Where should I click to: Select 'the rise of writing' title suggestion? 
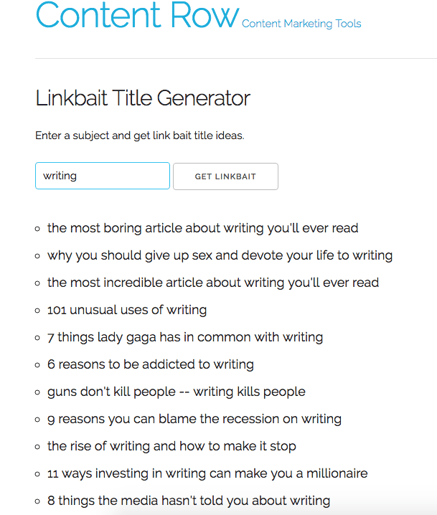pyautogui.click(x=172, y=446)
